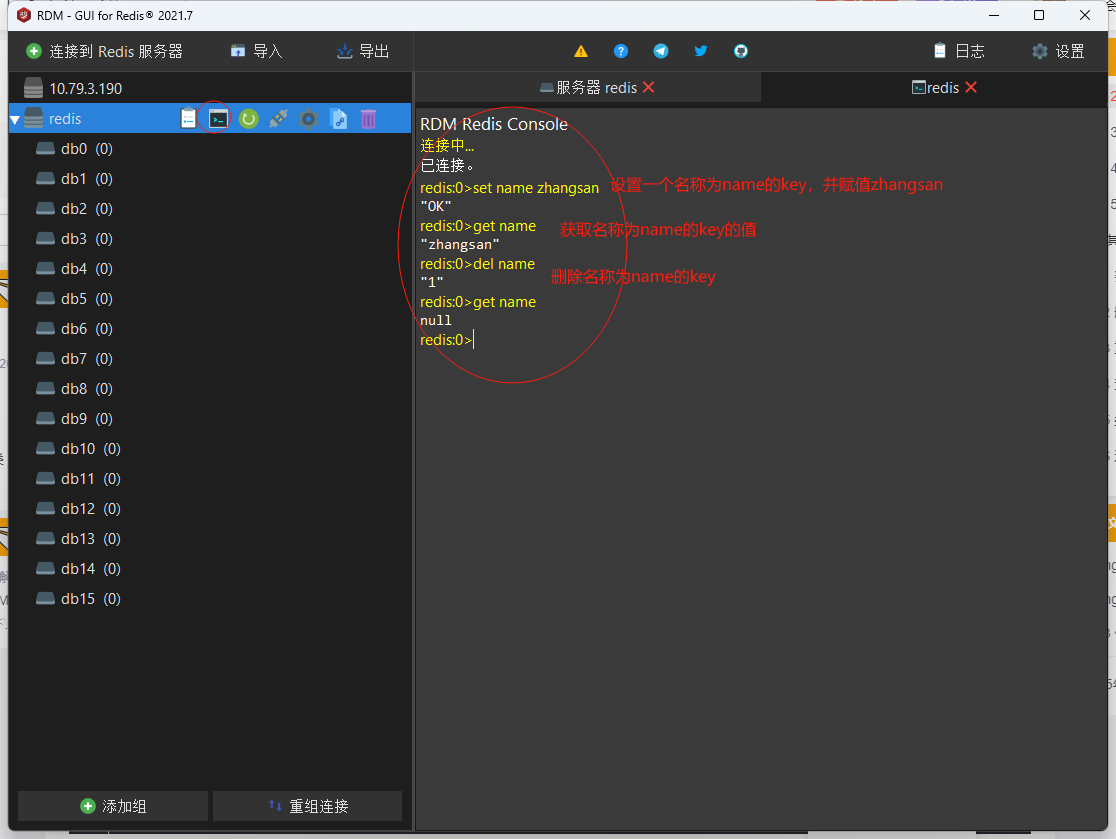The width and height of the screenshot is (1116, 839).
Task: Click the "OK" output line
Action: [x=436, y=206]
